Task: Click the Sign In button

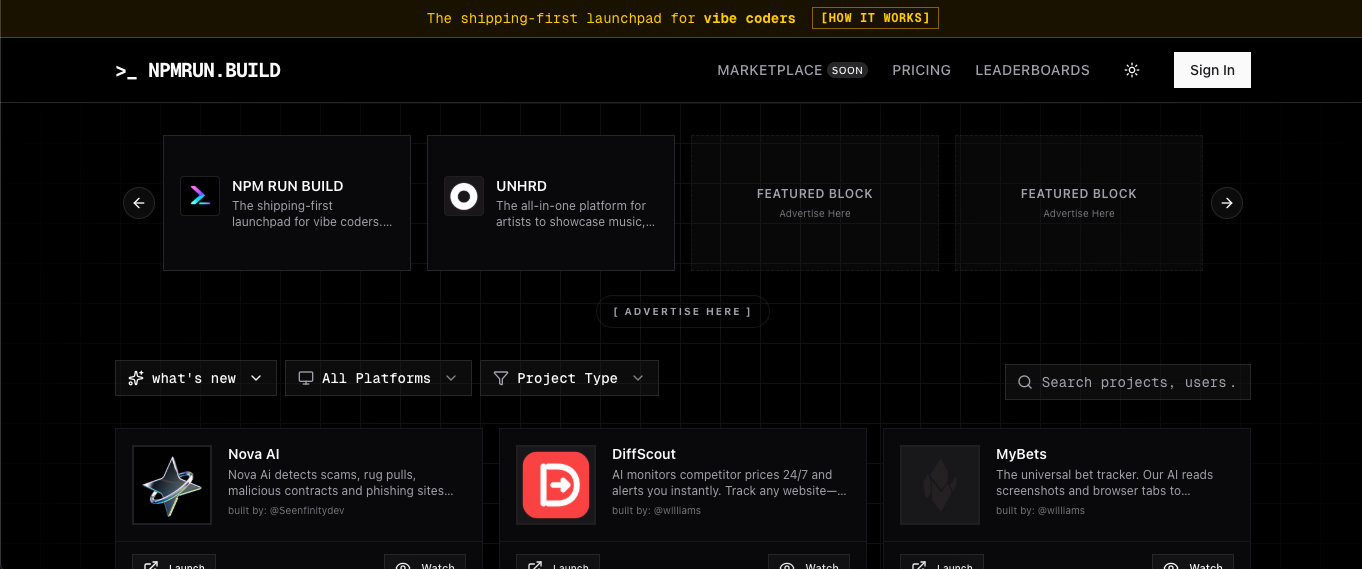Action: (x=1212, y=70)
